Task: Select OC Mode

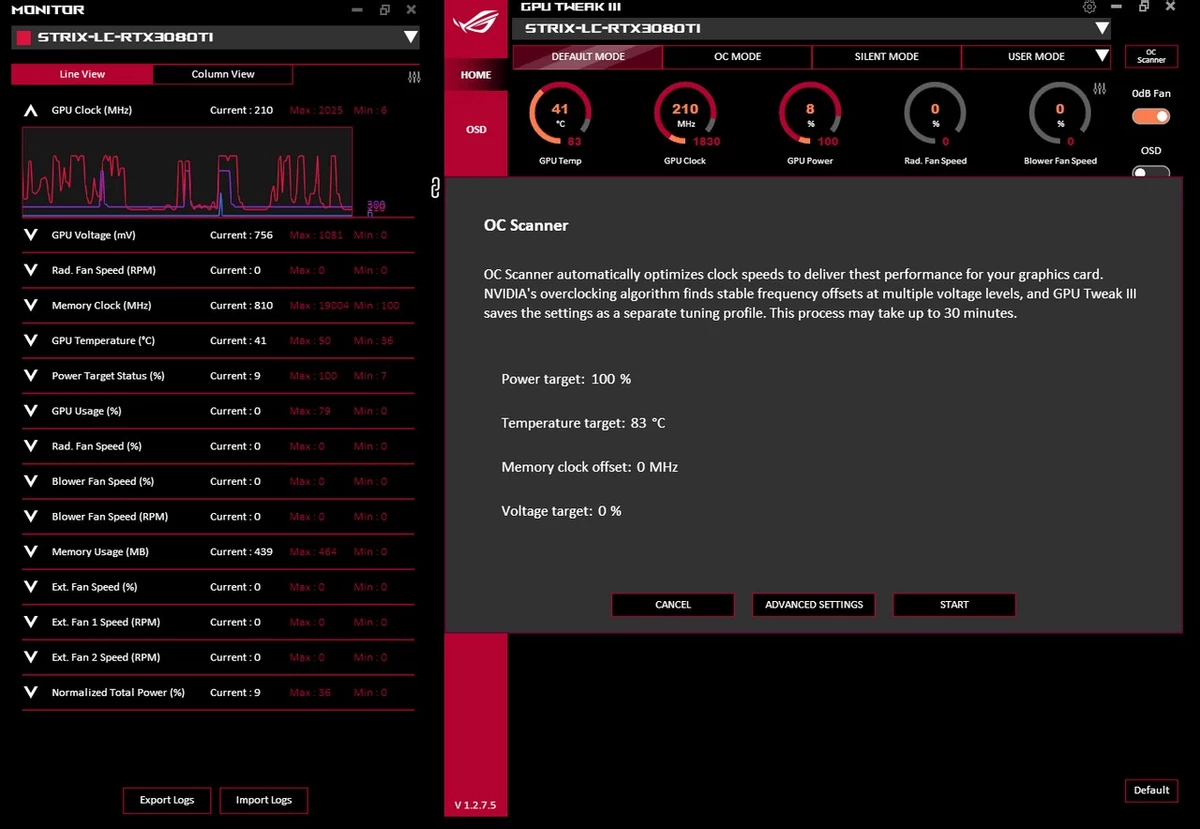Action: tap(737, 57)
